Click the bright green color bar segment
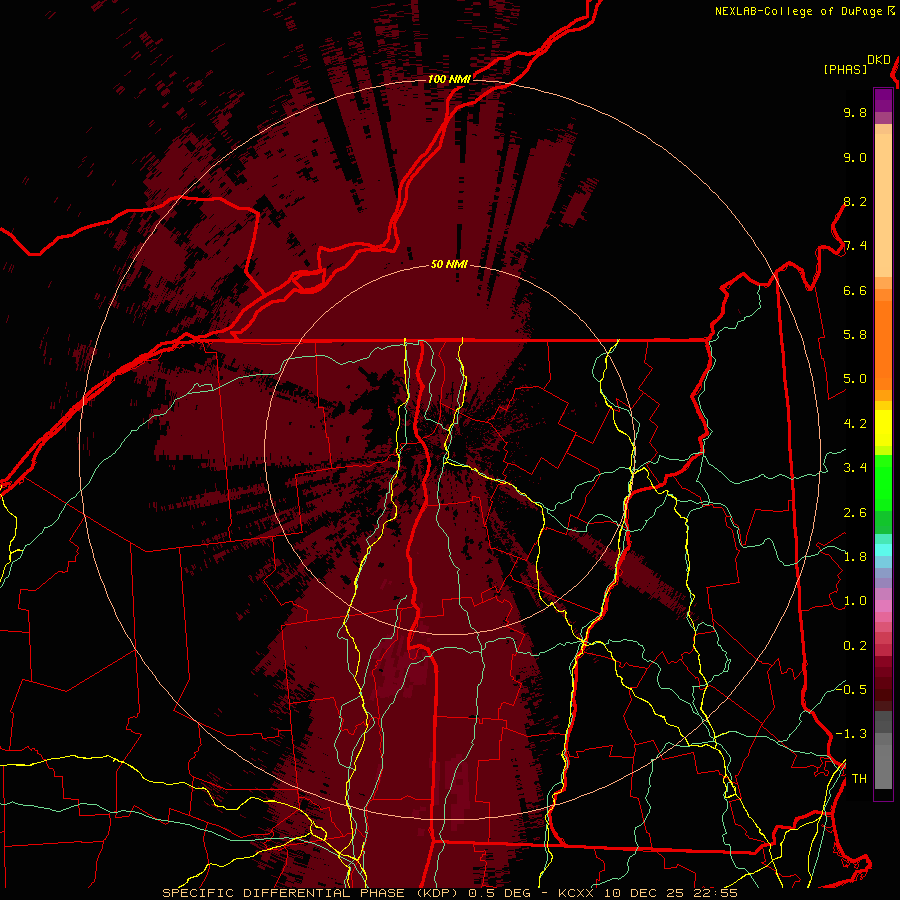900x900 pixels. (x=883, y=483)
